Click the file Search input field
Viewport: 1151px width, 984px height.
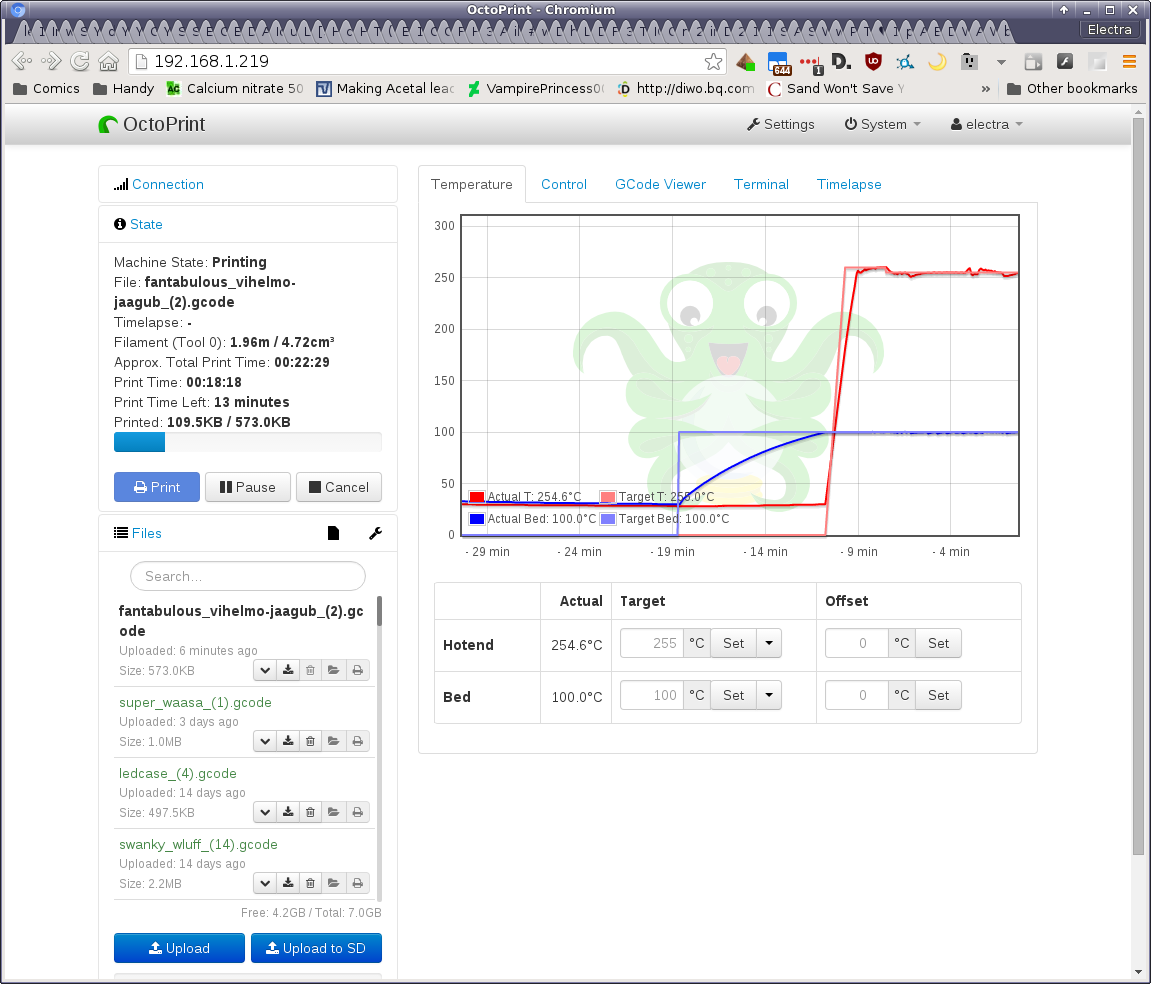click(x=248, y=576)
